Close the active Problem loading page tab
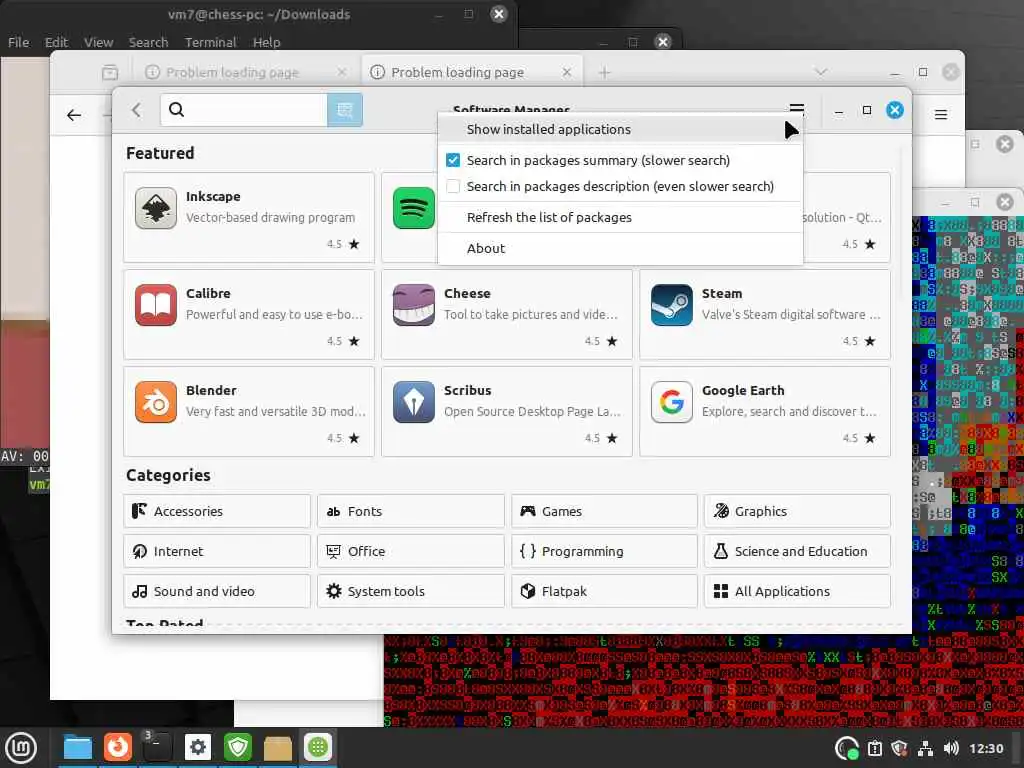This screenshot has width=1024, height=768. 567,72
